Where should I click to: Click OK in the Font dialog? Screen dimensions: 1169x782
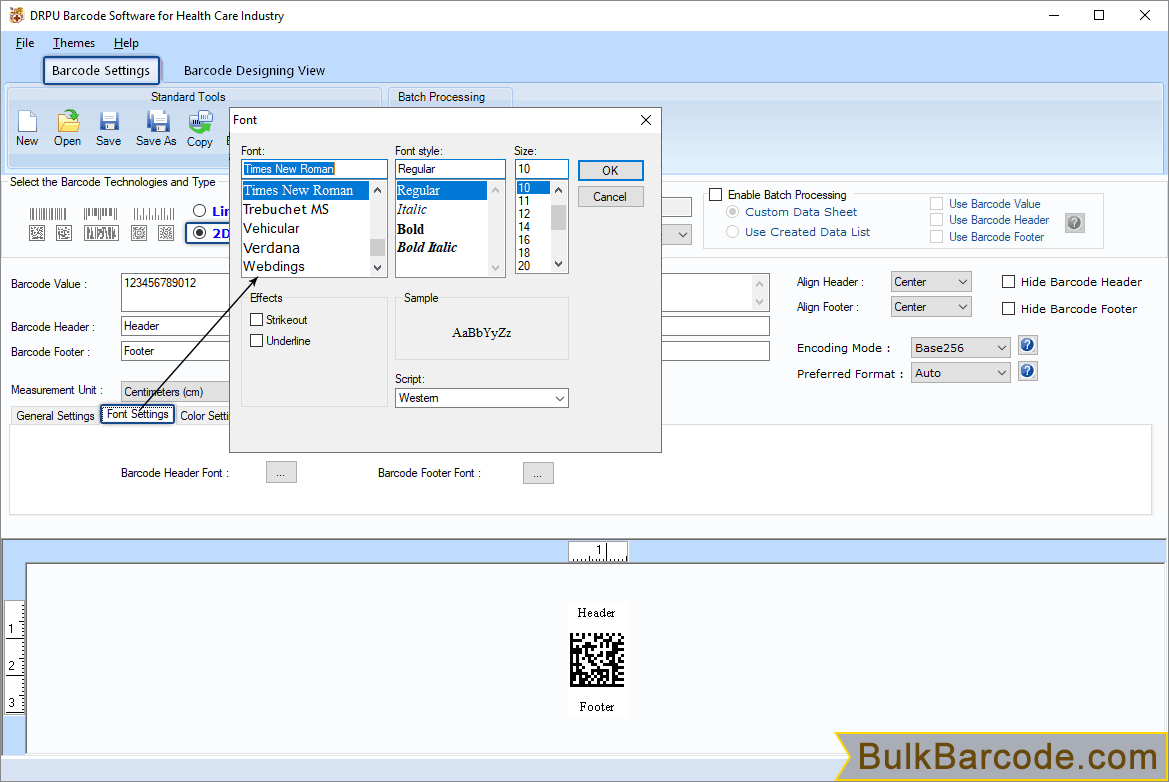[x=610, y=171]
